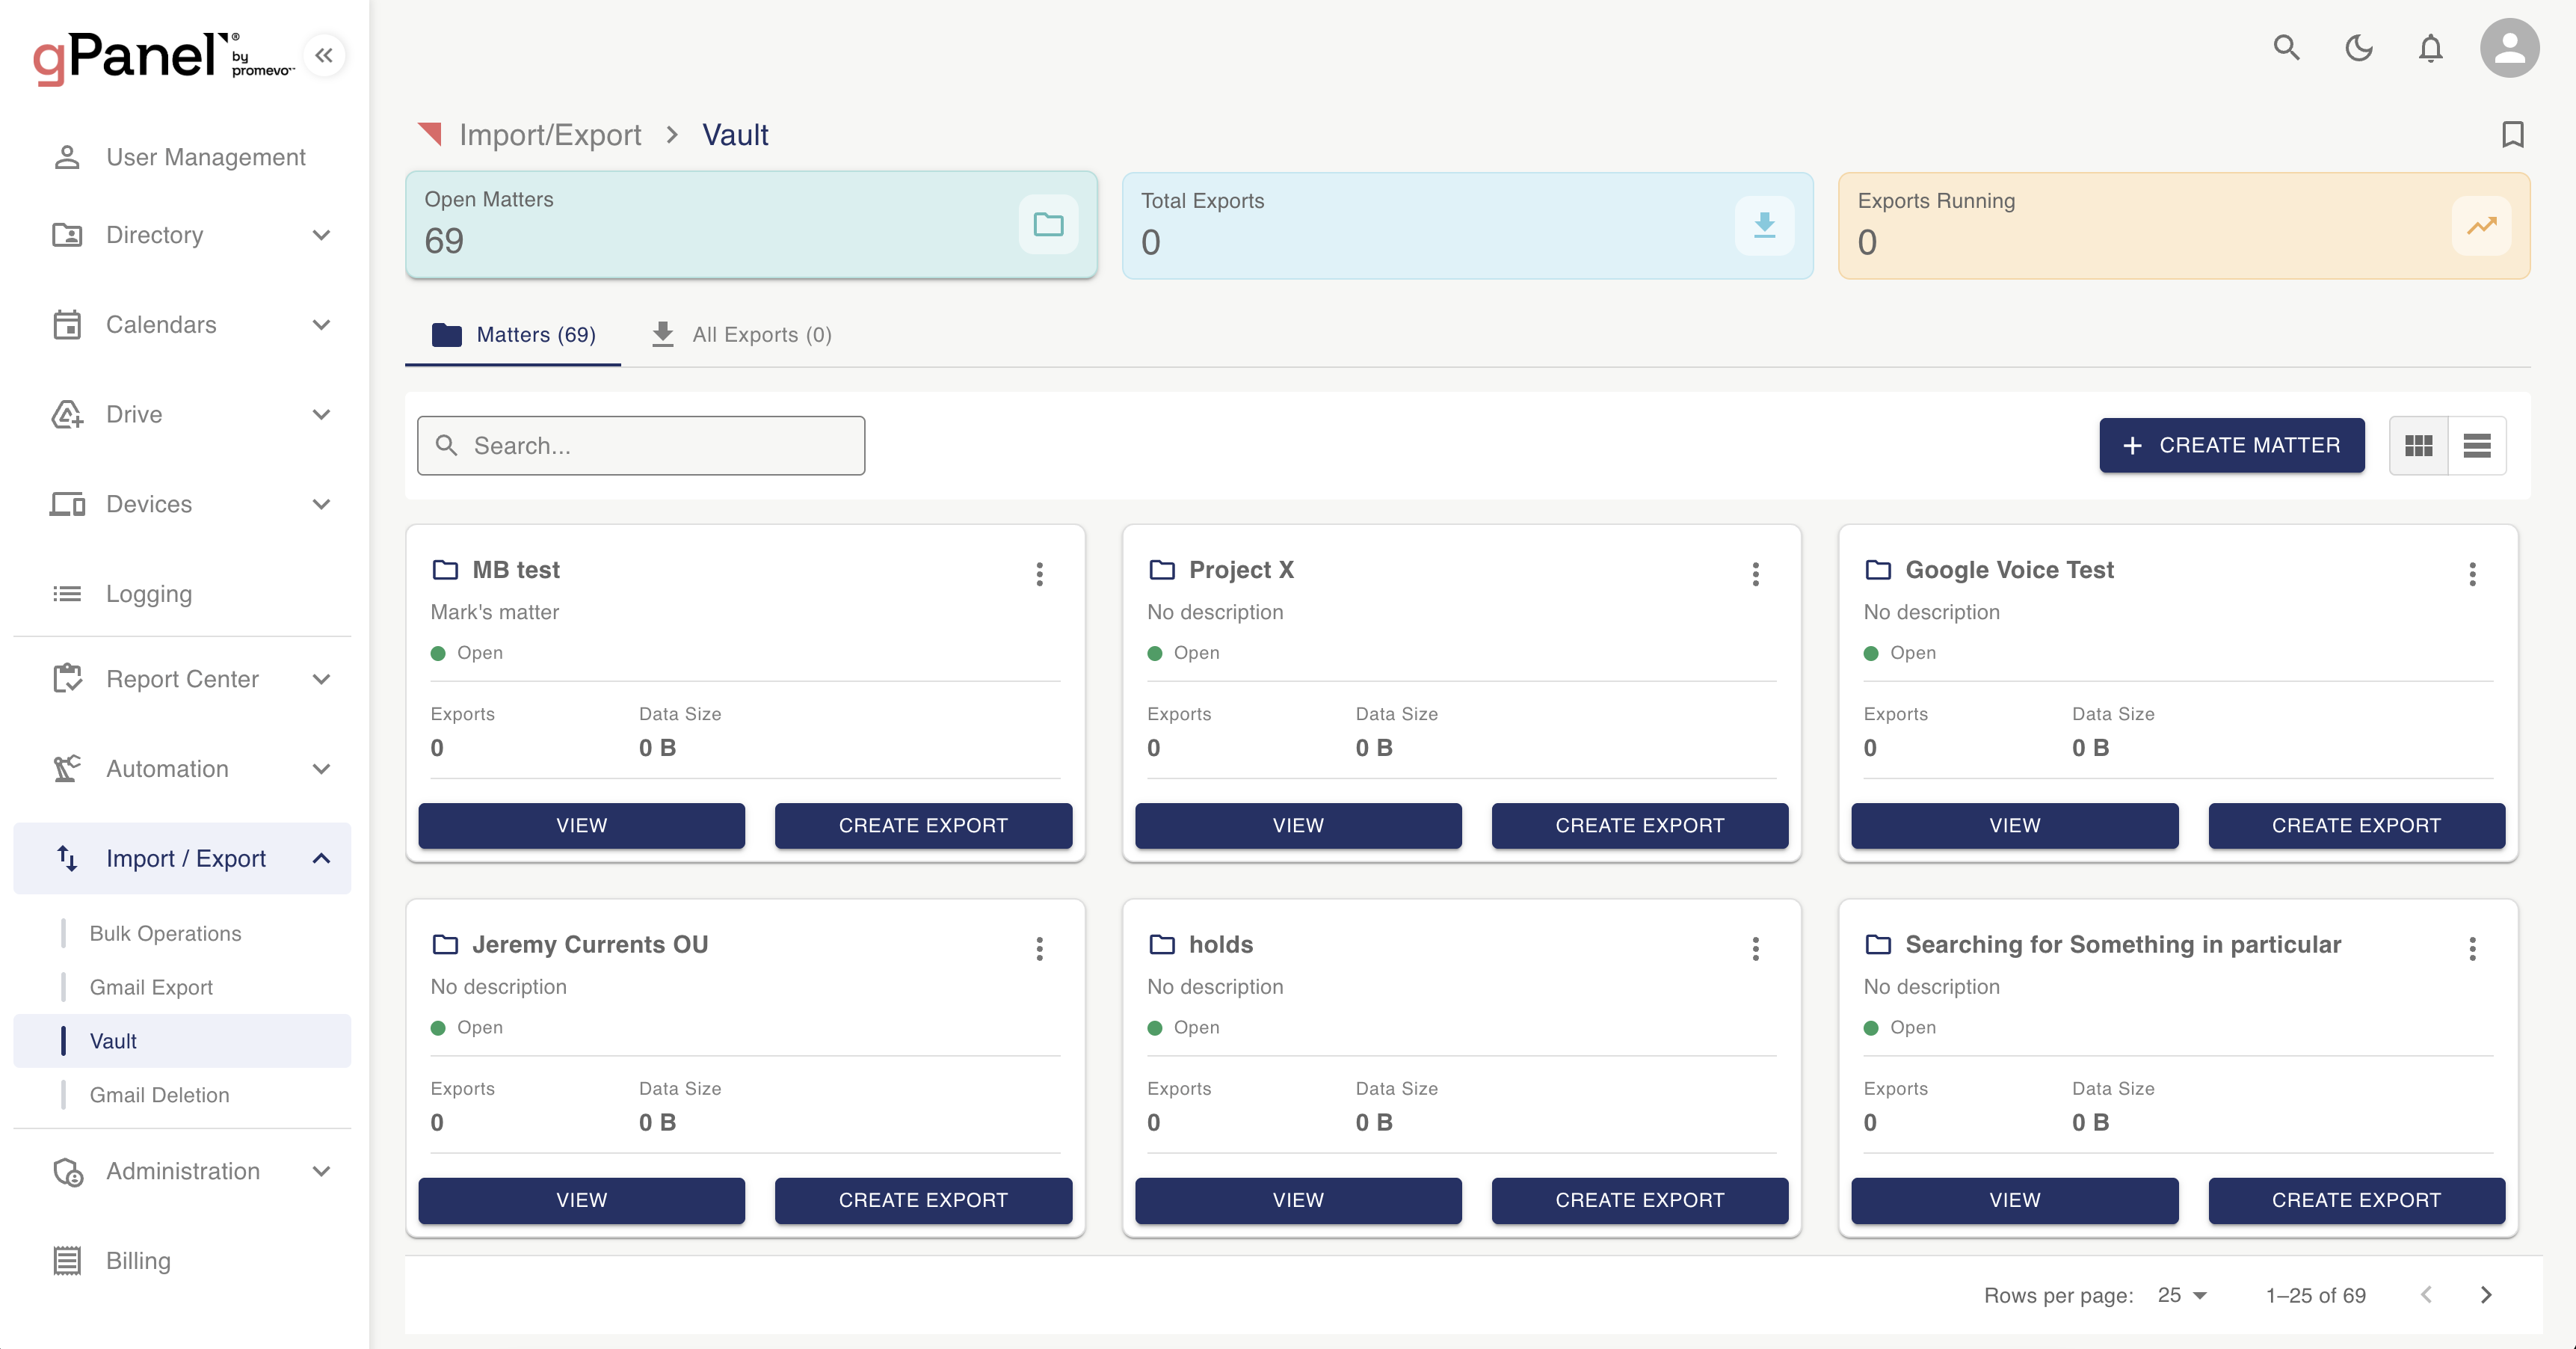
Task: Collapse the Import / Export menu
Action: click(182, 858)
